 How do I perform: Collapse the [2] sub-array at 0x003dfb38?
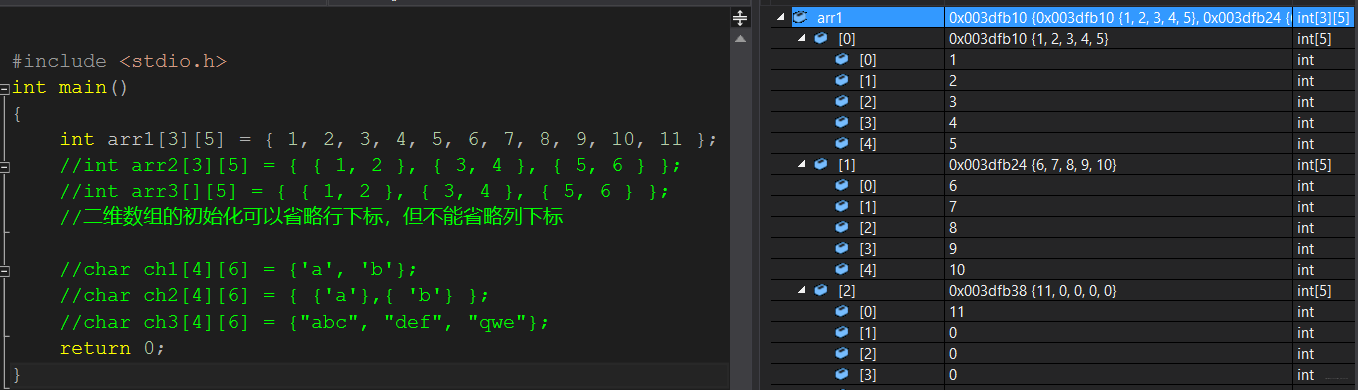coord(800,291)
